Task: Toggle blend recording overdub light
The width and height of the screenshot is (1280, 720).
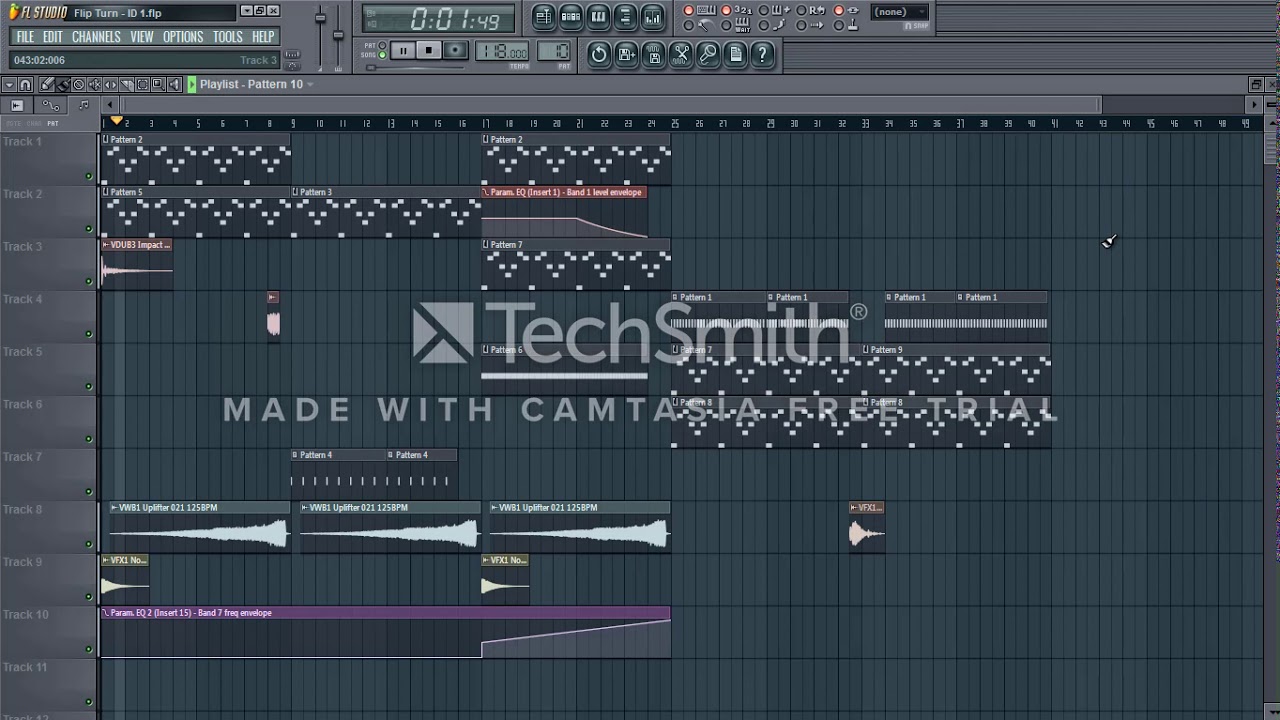Action: (763, 10)
